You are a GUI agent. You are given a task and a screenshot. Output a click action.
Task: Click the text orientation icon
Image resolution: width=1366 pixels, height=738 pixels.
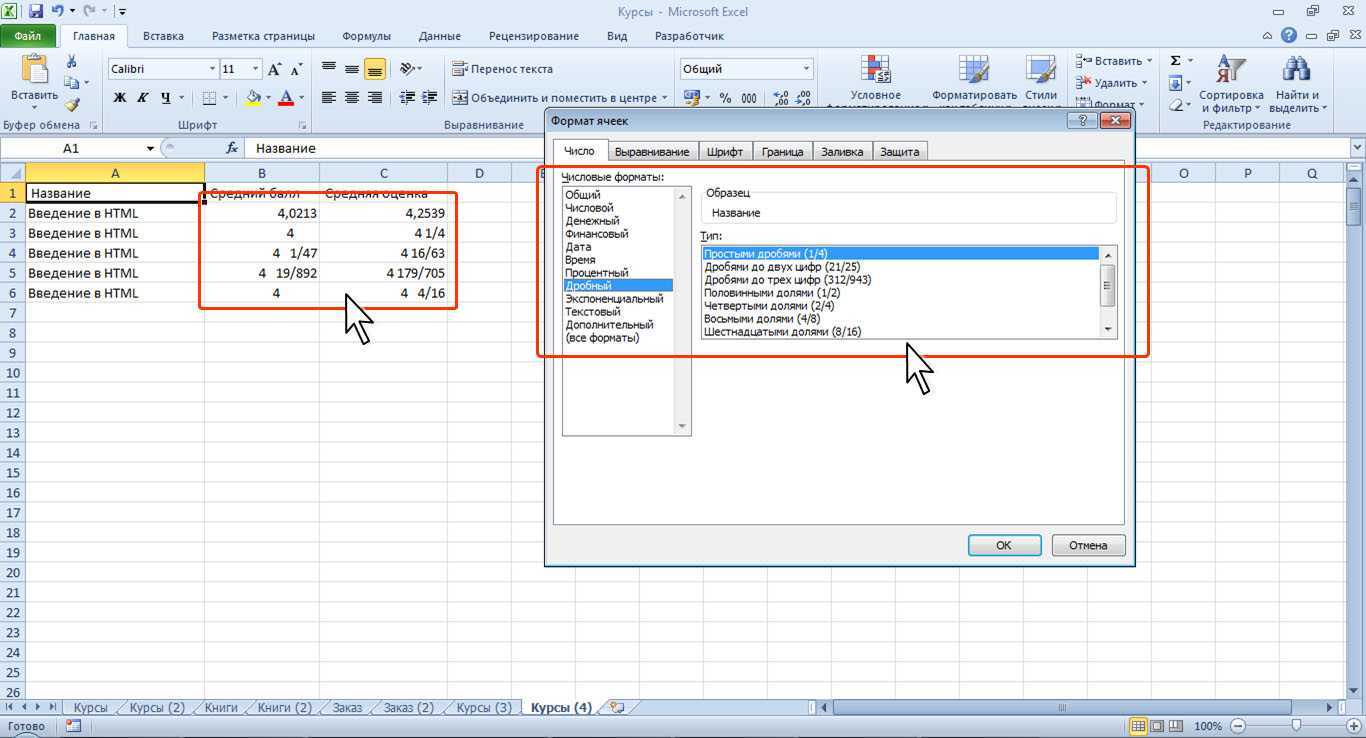point(407,69)
